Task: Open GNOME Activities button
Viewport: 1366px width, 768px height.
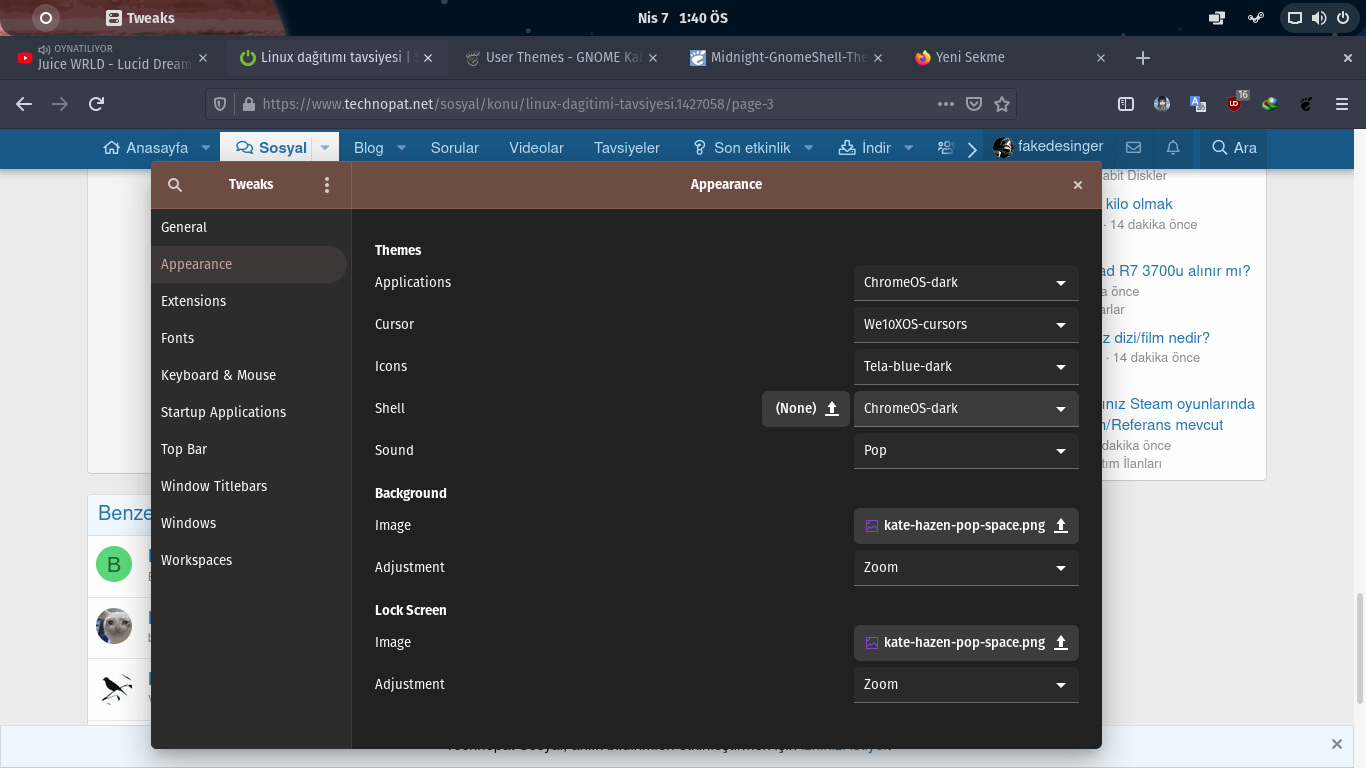Action: [46, 18]
